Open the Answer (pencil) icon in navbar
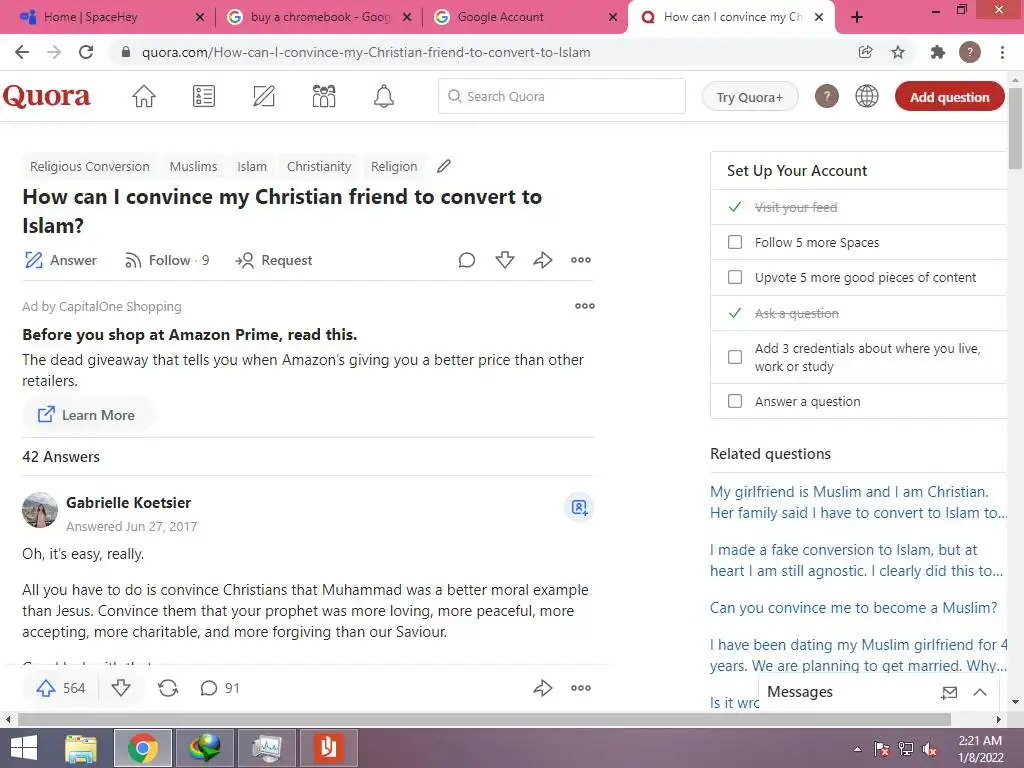Image resolution: width=1024 pixels, height=768 pixels. 264,97
